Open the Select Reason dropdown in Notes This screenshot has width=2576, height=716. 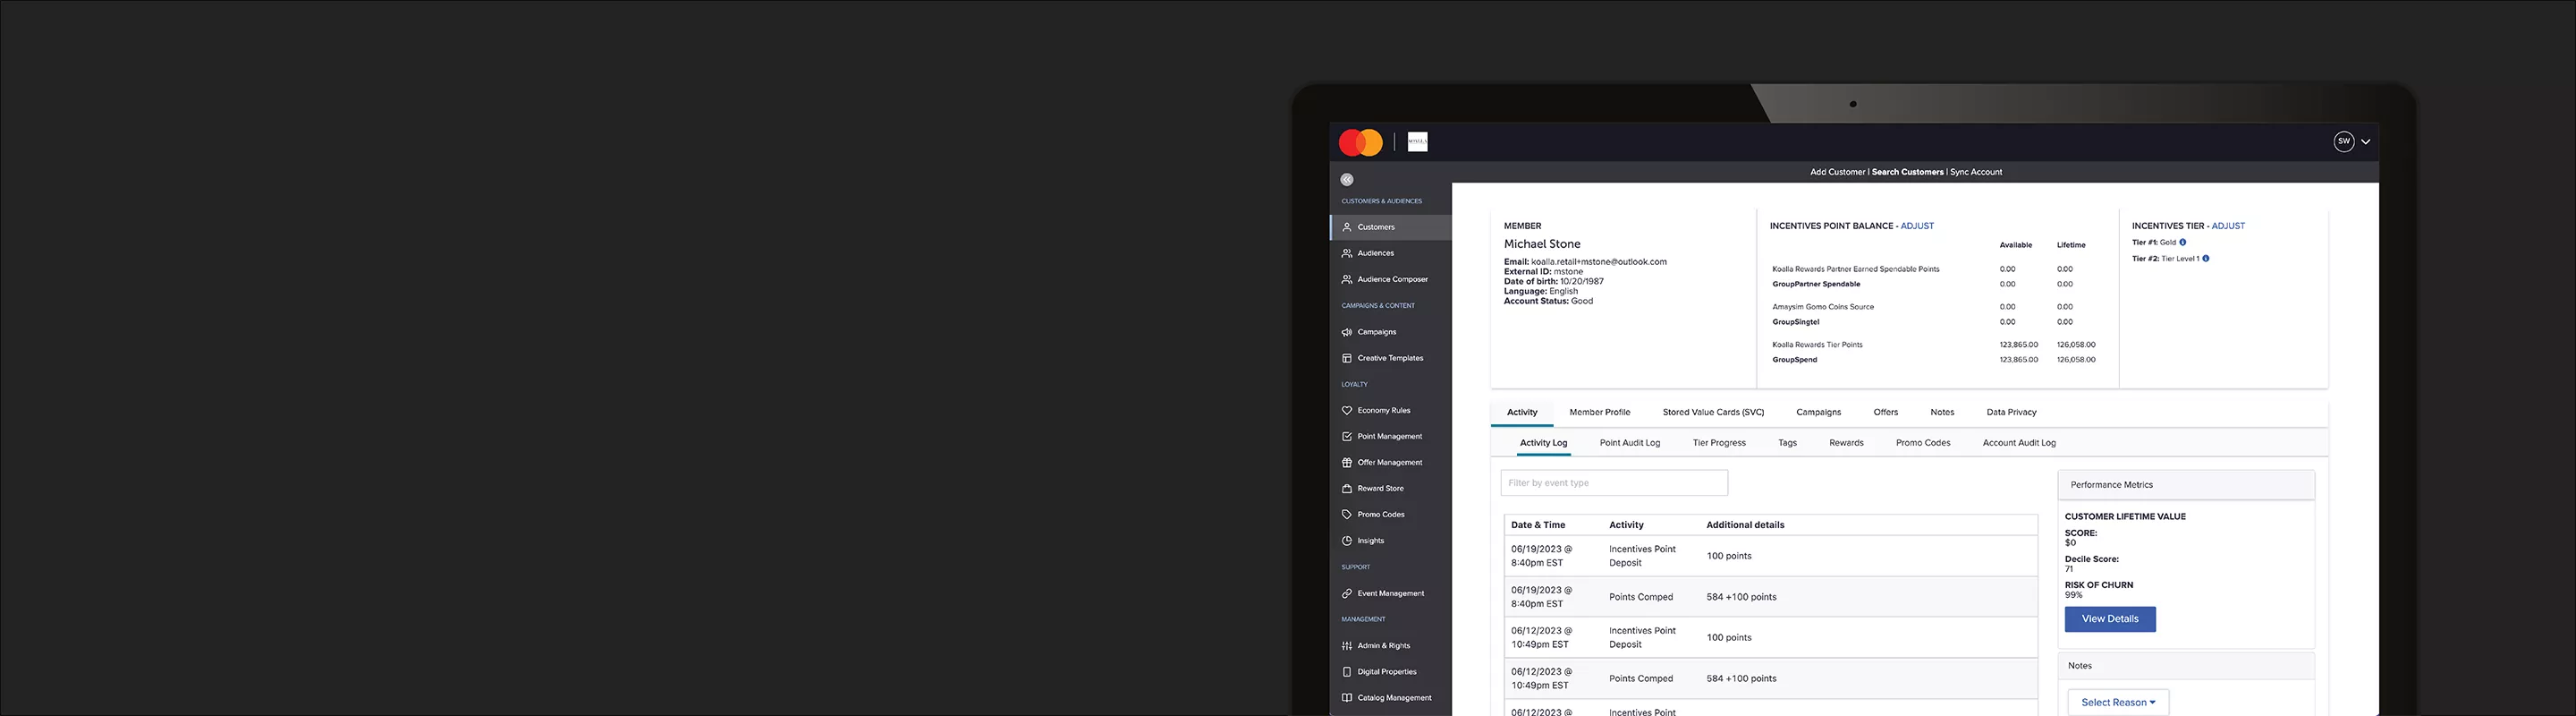coord(2118,702)
